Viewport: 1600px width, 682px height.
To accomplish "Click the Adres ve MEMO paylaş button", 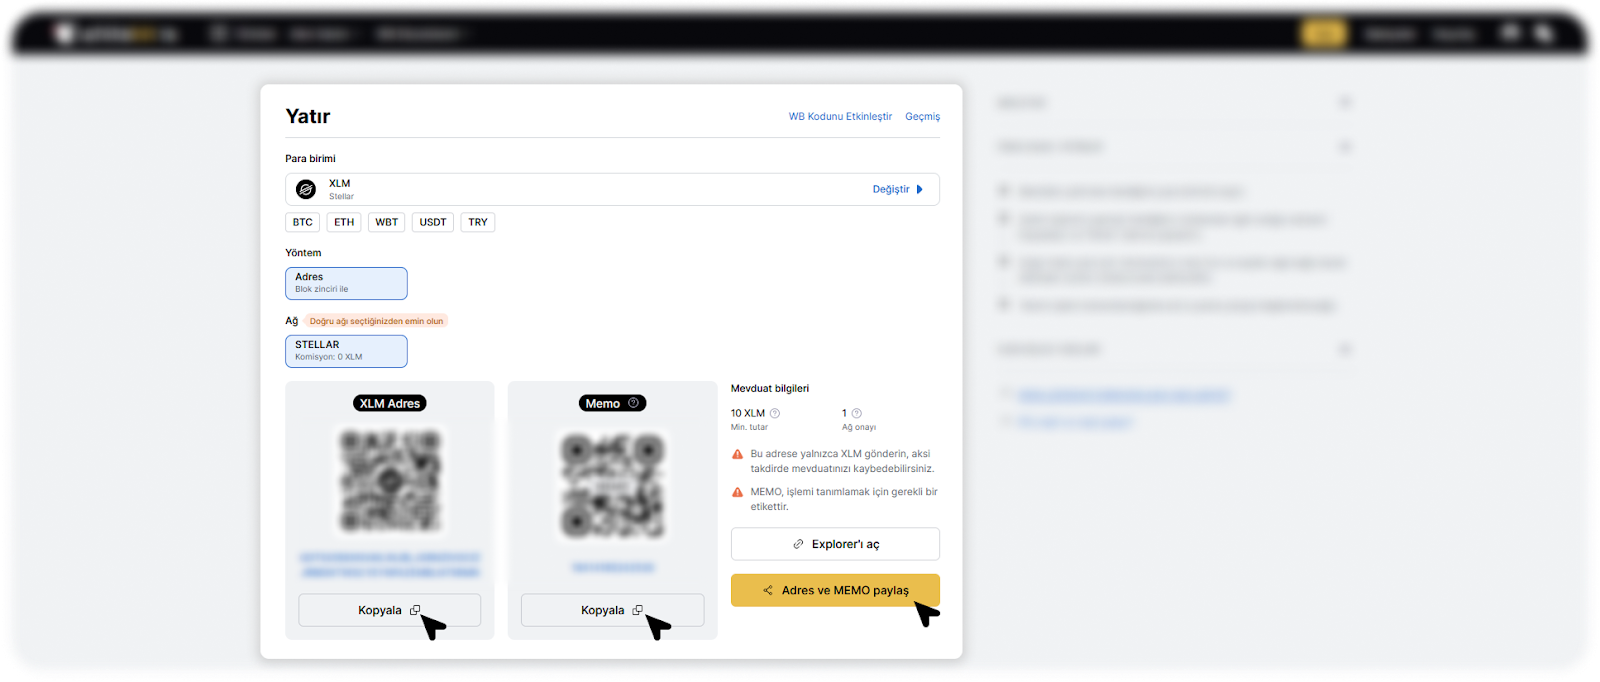I will click(x=835, y=590).
